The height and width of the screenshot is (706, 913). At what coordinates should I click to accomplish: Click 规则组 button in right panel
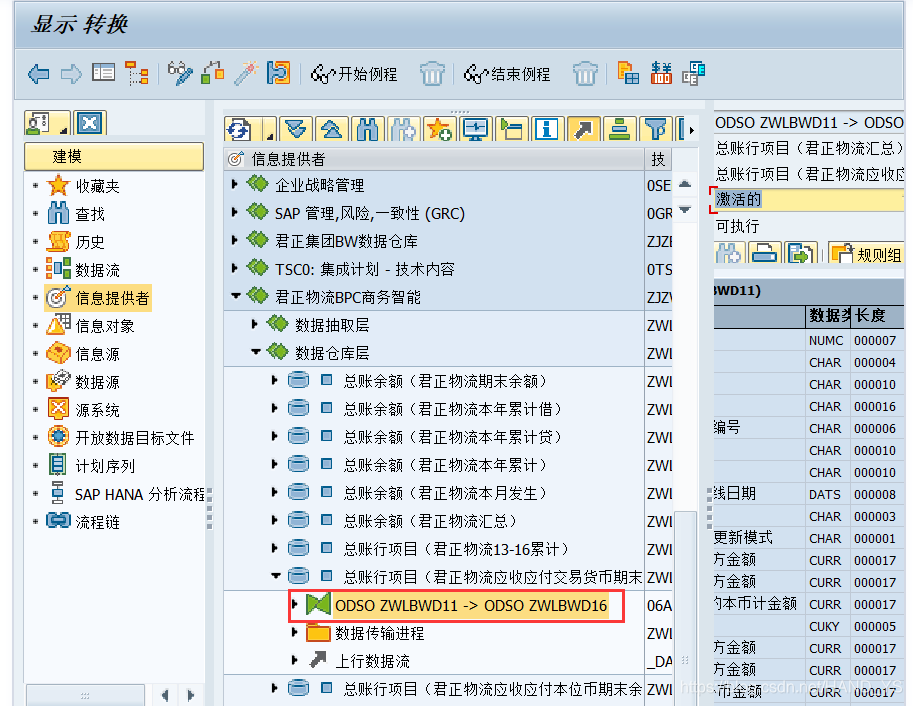tap(866, 253)
